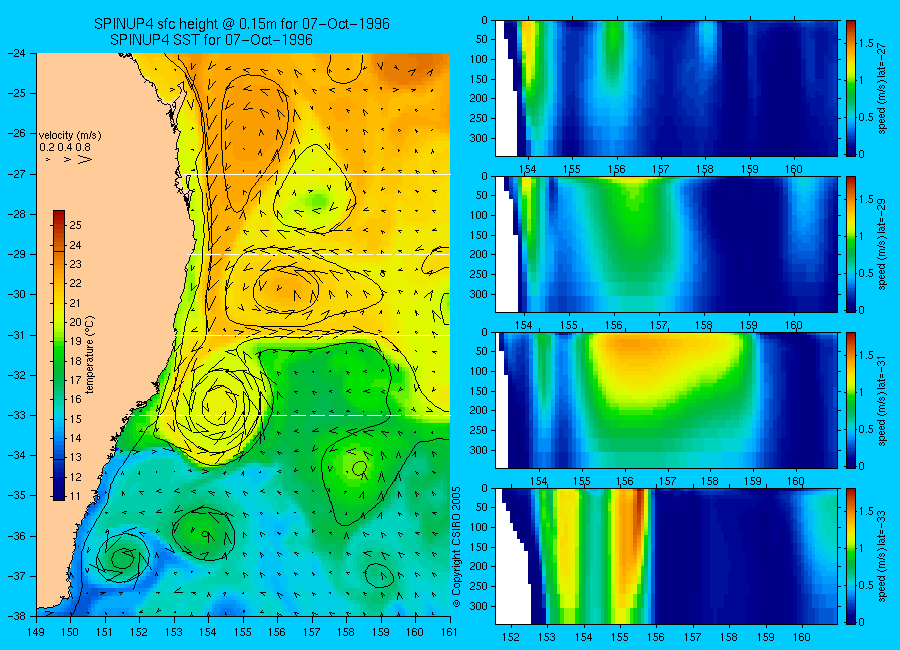This screenshot has width=900, height=650.
Task: Click the speed color bar beside the lat=-31 section
Action: [851, 400]
